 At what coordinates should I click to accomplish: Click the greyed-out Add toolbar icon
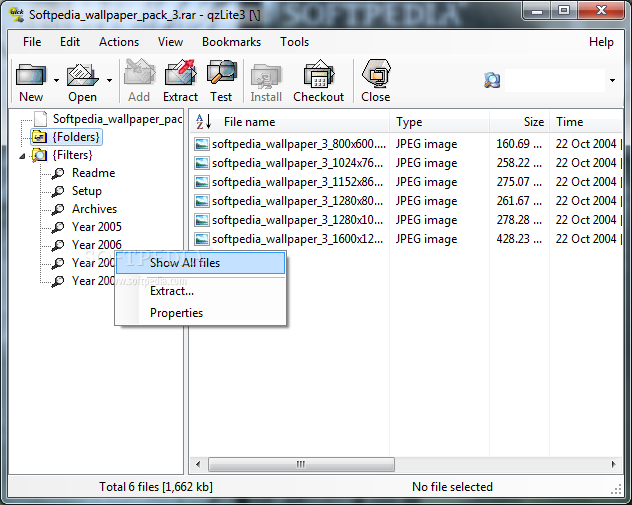139,73
